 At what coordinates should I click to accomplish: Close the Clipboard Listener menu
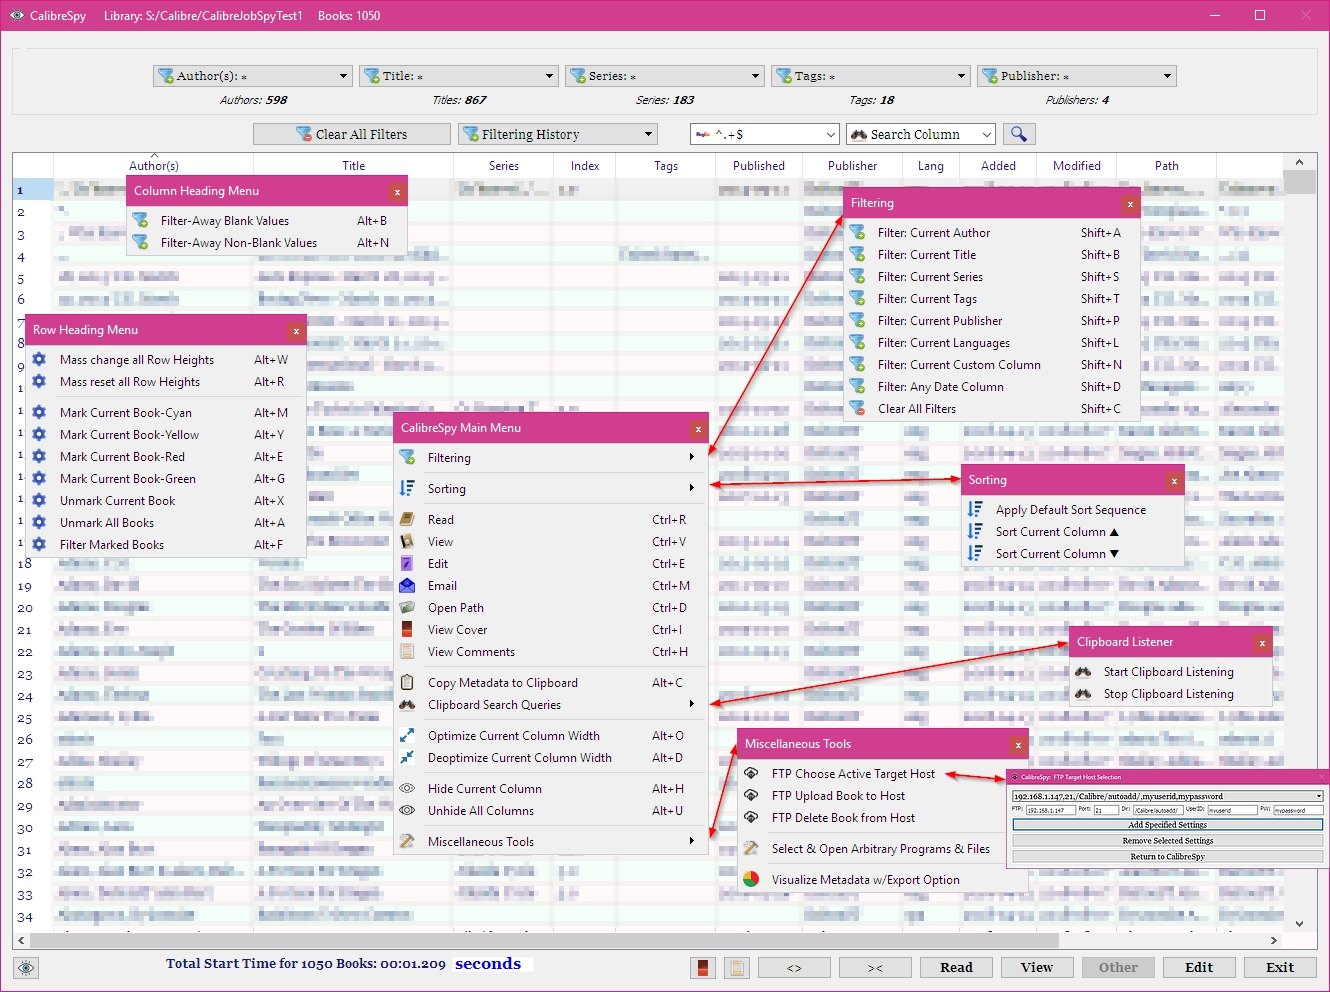click(x=1262, y=642)
